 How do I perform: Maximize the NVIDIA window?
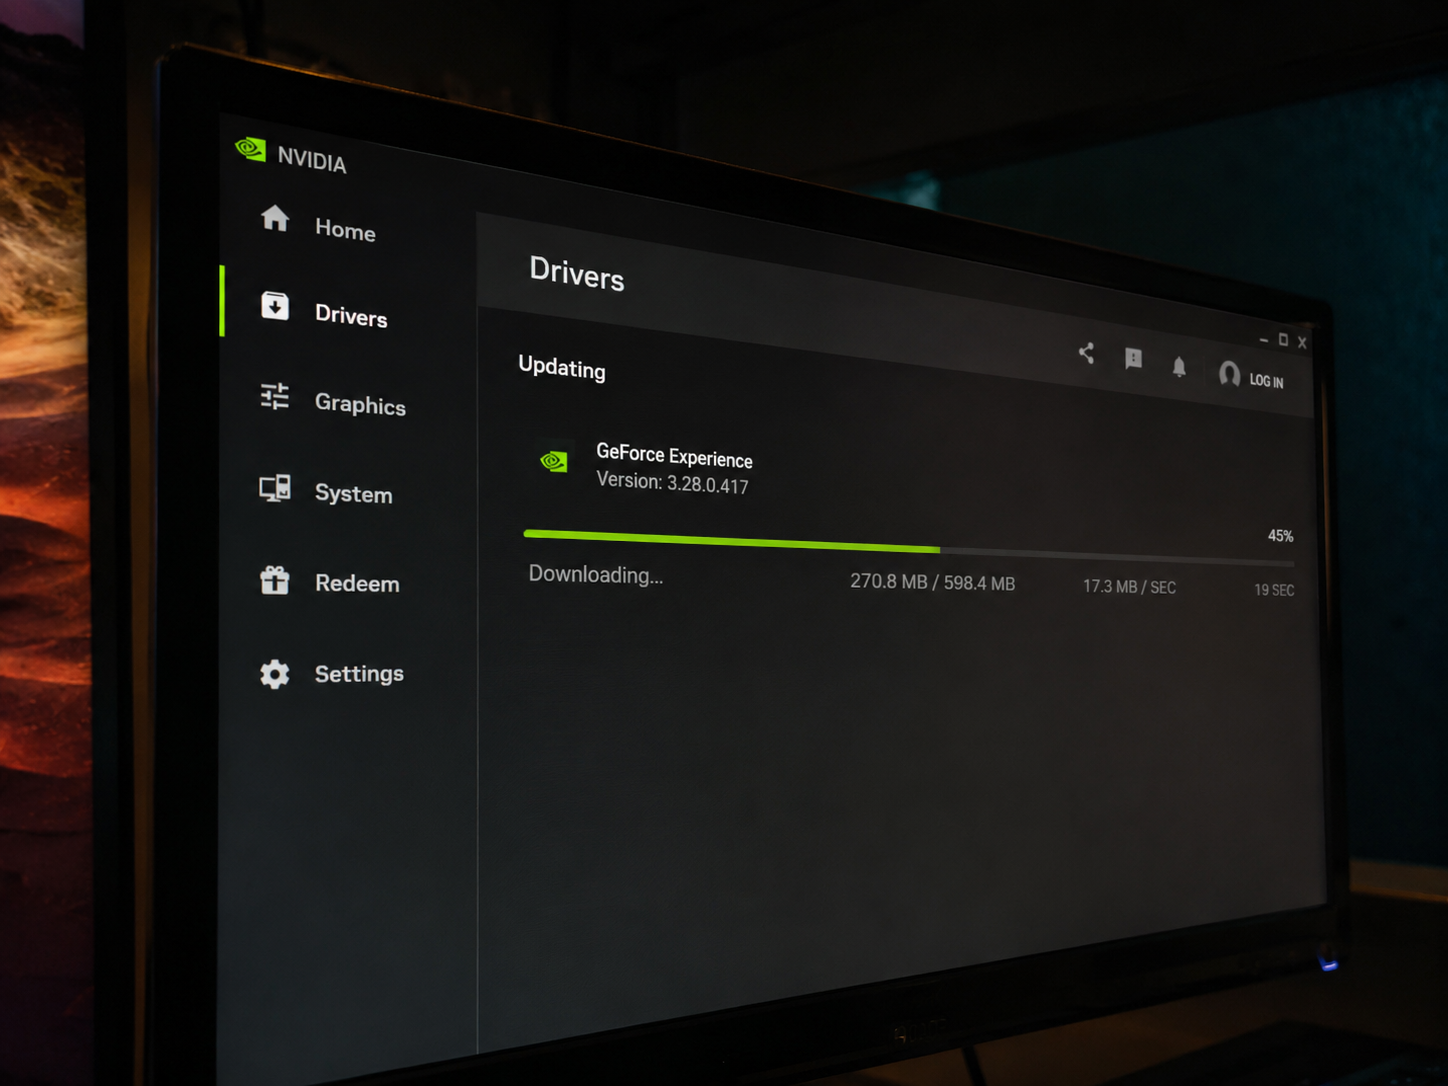coord(1283,340)
